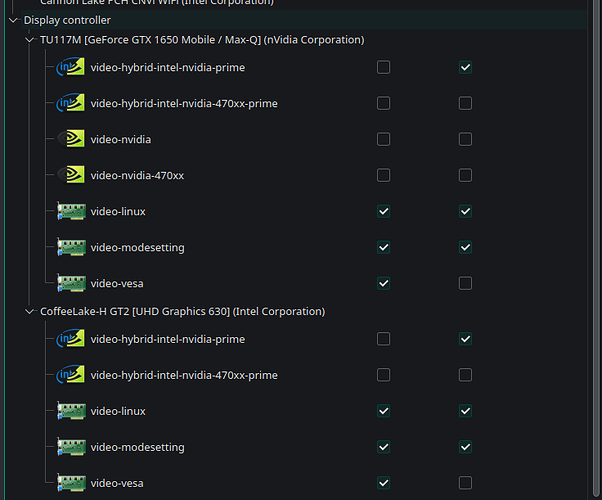Collapse the CoffeeLake-H GT2 UHD Graphics 630 node
The image size is (602, 500).
[30, 311]
